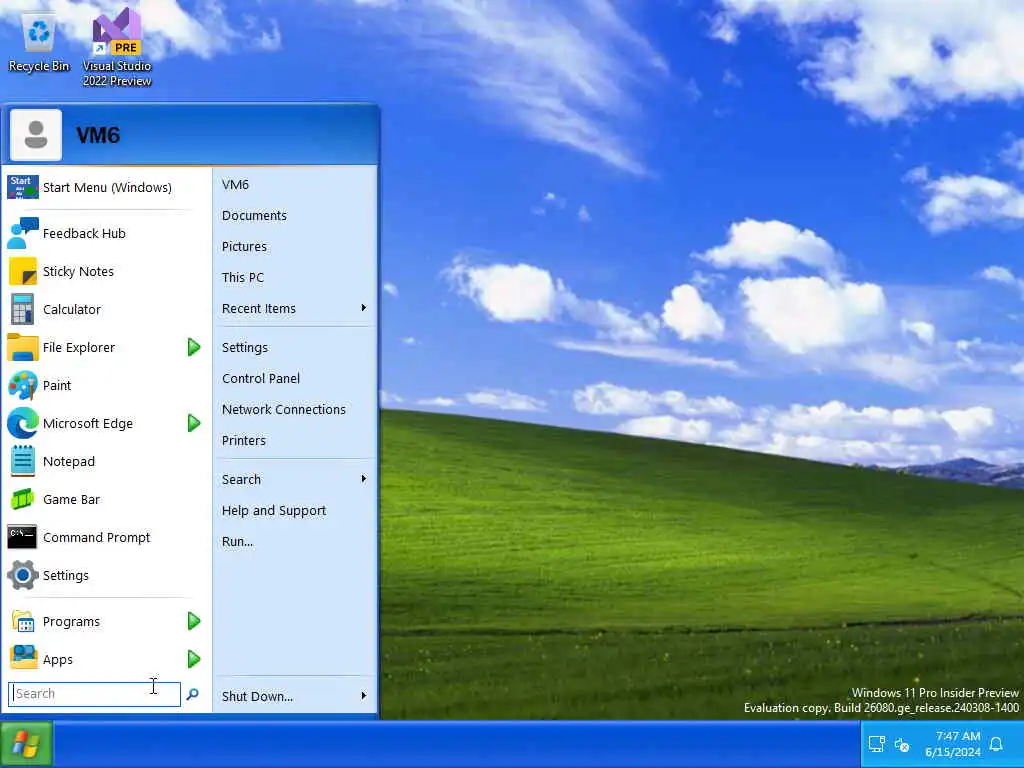This screenshot has height=768, width=1024.
Task: Expand the Microsoft Edge jump list arrow
Action: 193,423
